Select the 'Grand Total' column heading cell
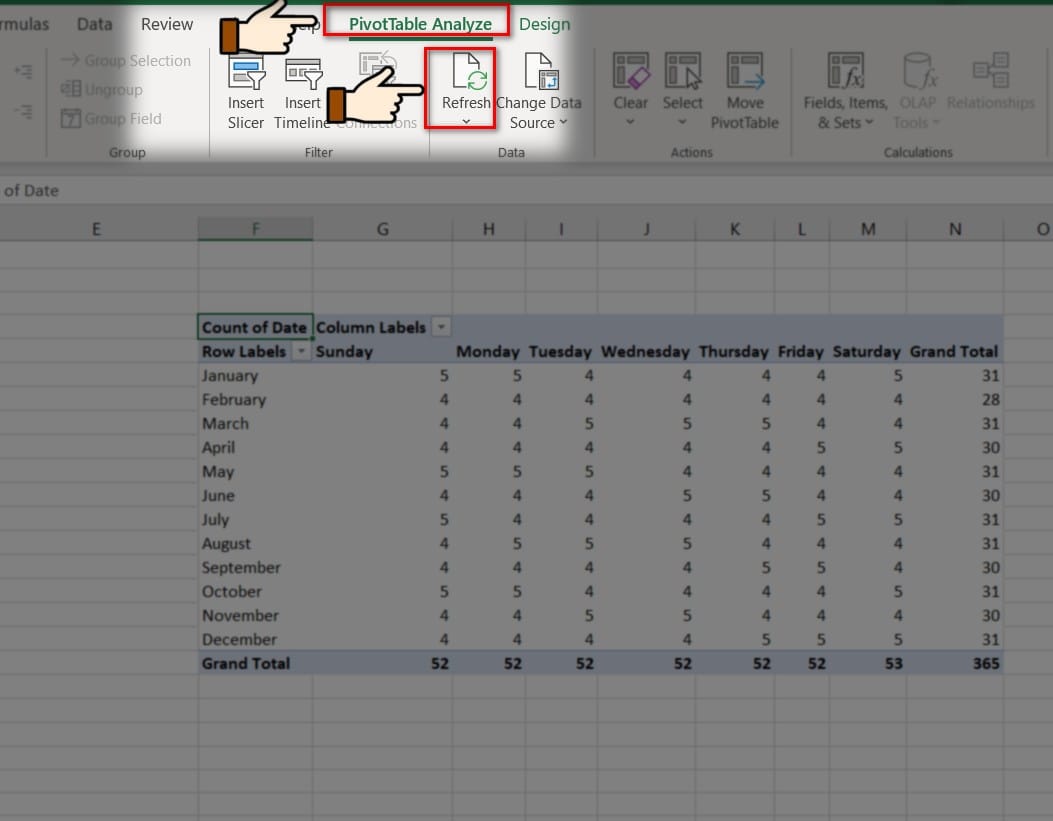 point(954,351)
